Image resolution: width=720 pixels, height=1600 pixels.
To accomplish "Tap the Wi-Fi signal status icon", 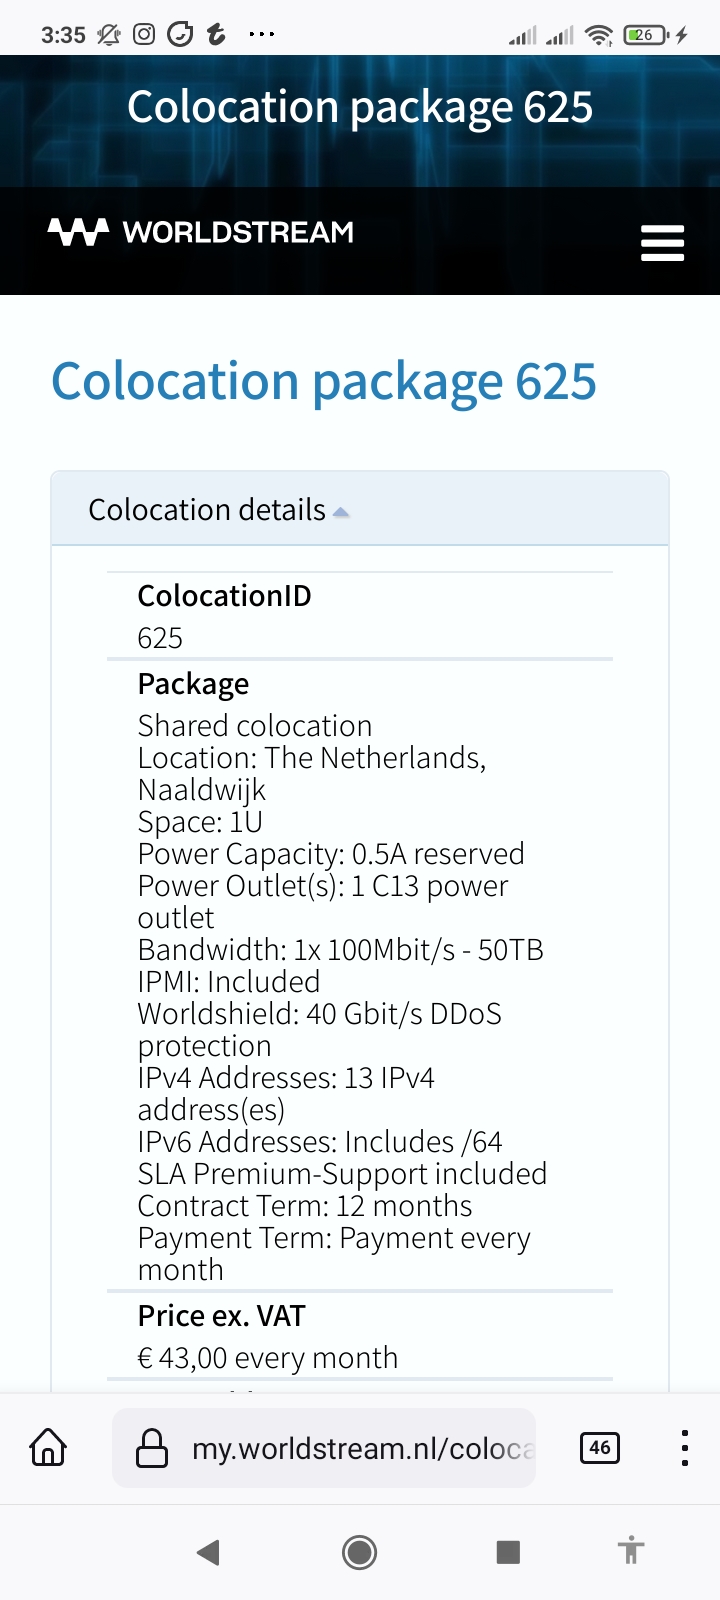I will coord(598,36).
